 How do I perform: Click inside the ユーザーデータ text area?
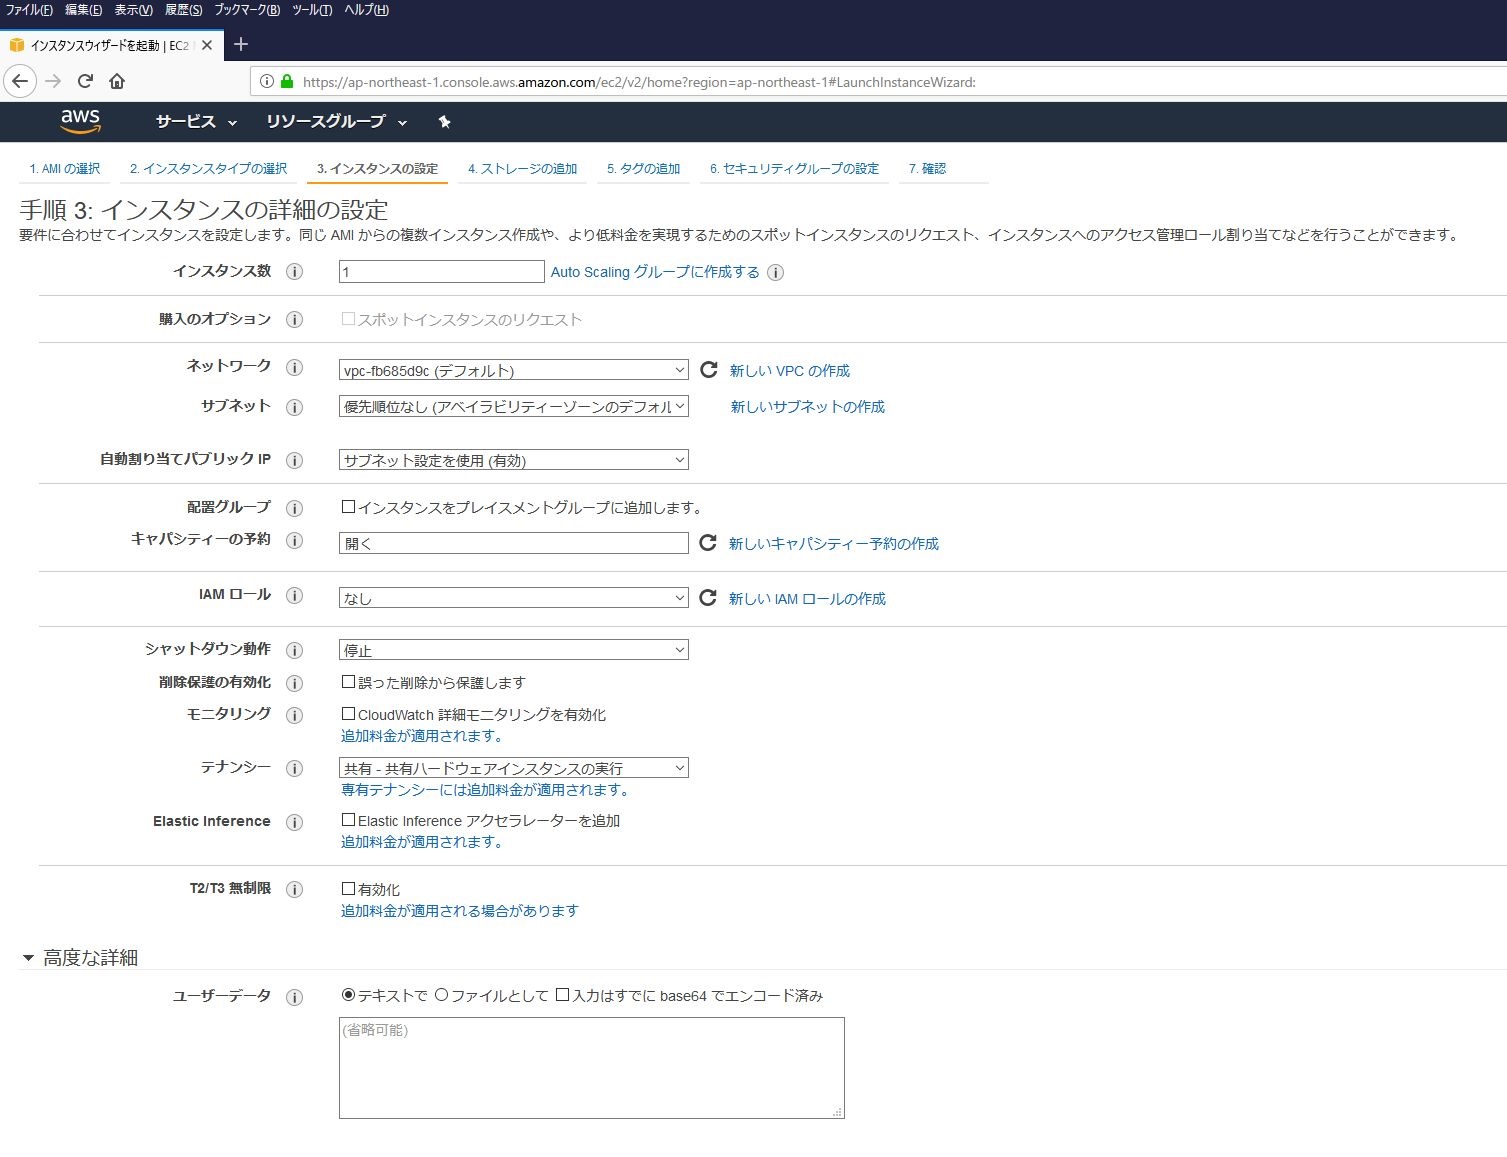point(590,1065)
